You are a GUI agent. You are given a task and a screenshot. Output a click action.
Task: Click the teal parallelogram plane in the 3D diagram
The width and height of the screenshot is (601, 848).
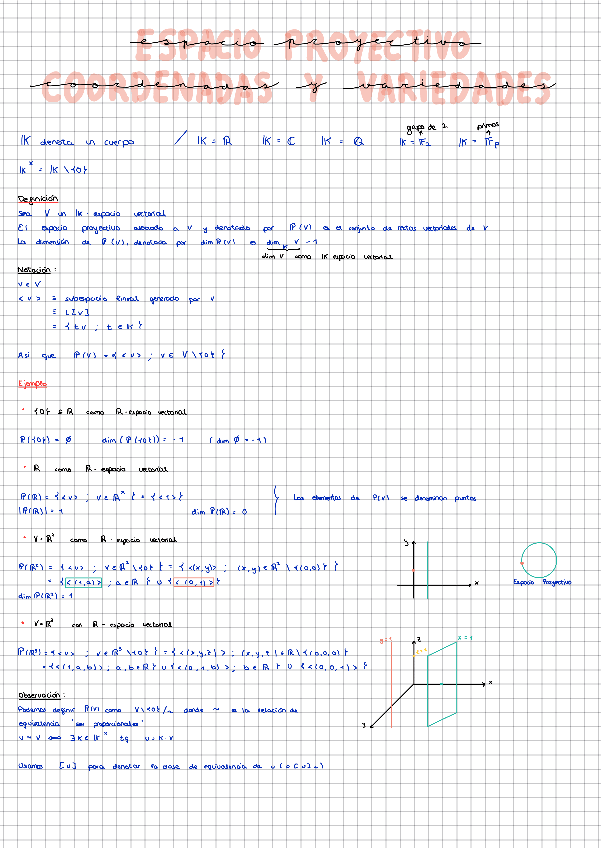(x=443, y=685)
